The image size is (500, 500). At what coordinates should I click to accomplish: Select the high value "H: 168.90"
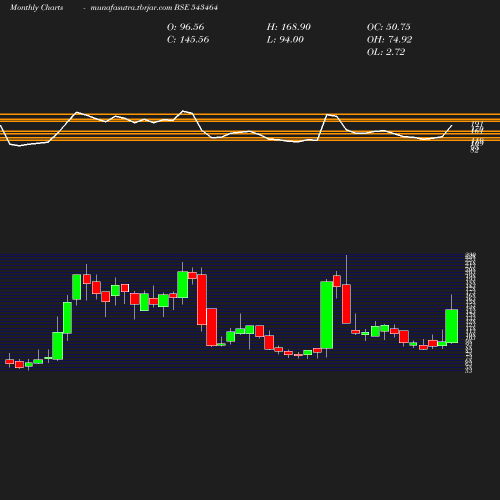tap(289, 27)
